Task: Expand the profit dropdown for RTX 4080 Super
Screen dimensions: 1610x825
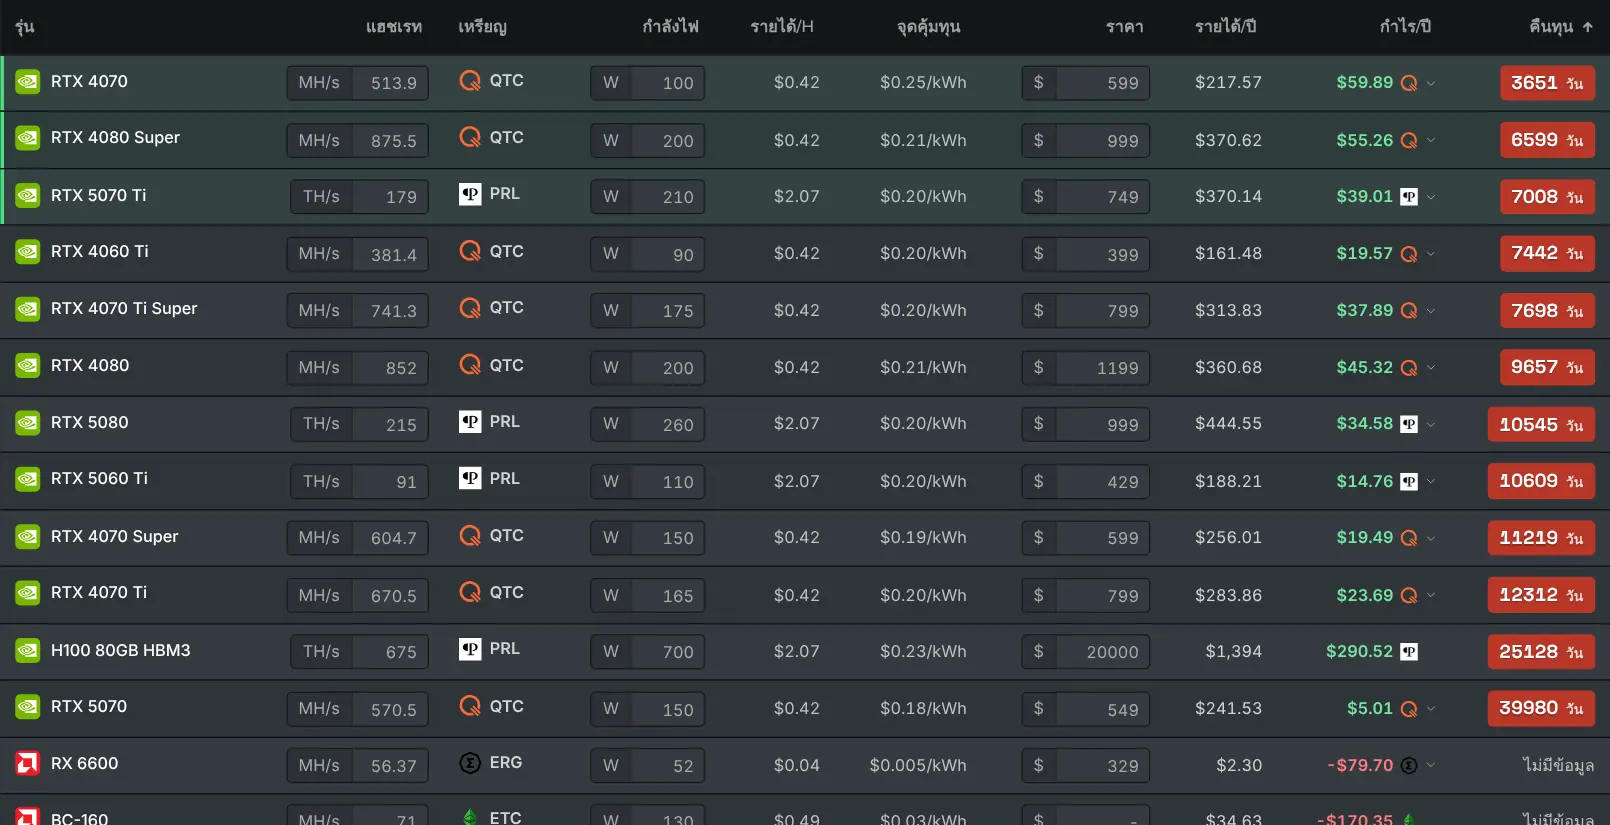Action: coord(1431,141)
